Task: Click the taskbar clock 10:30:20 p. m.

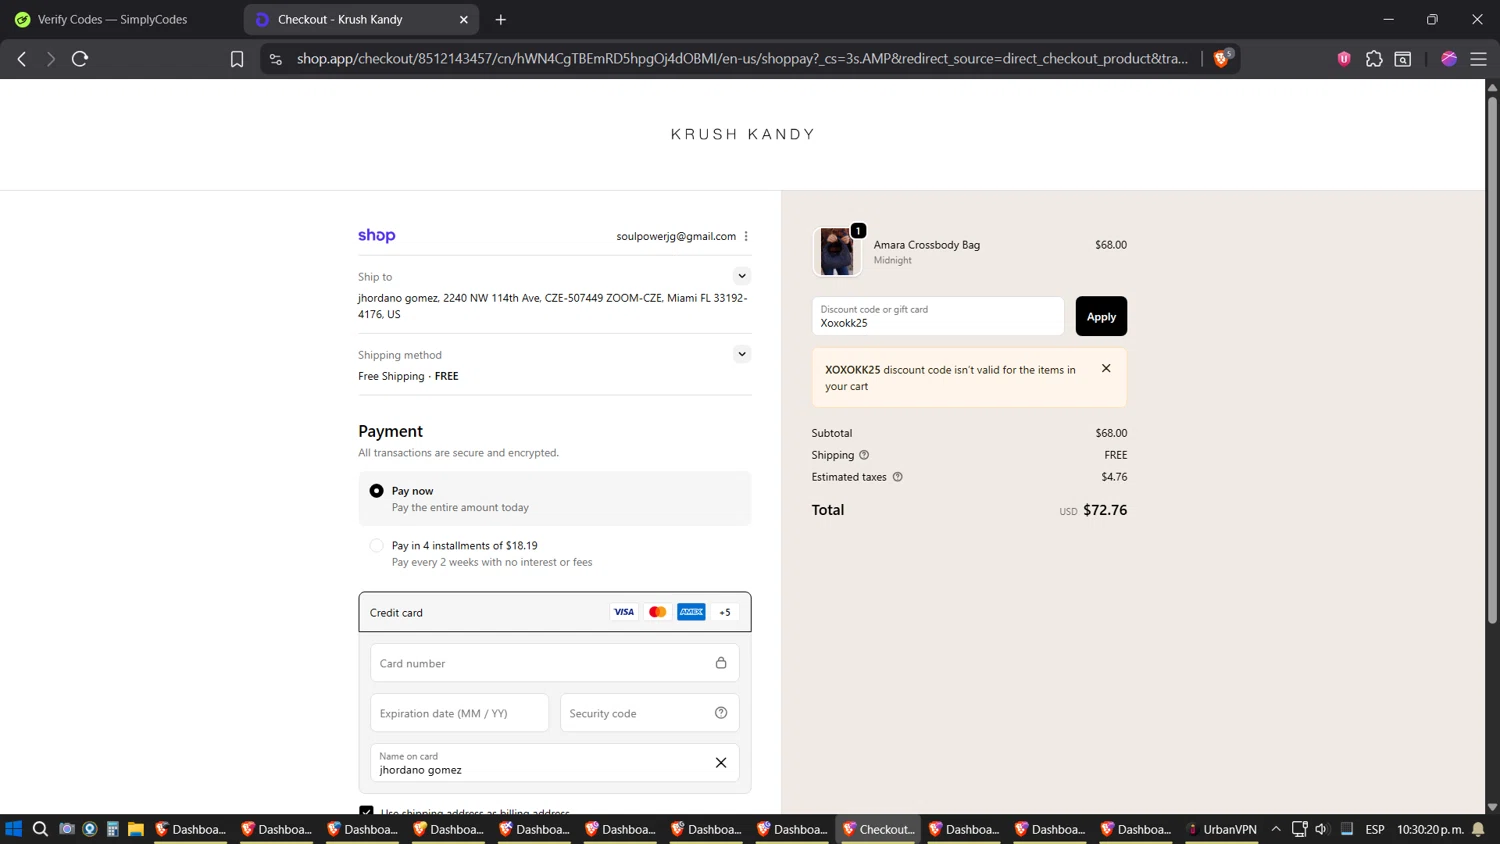Action: coord(1430,829)
